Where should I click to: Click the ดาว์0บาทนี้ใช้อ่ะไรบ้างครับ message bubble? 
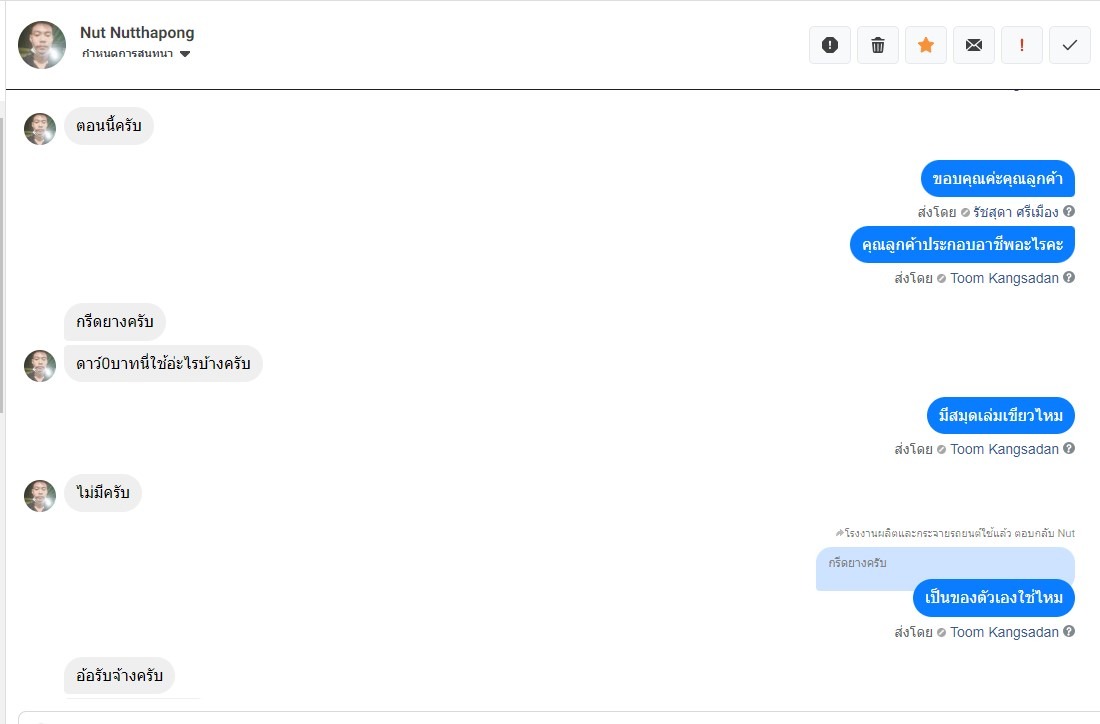(x=163, y=364)
